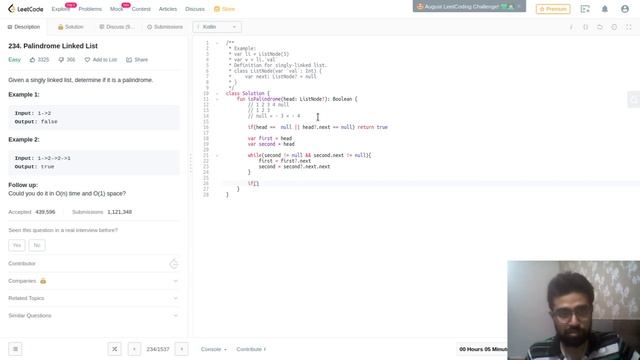Click the panel divider handle
The width and height of the screenshot is (640, 360).
click(190, 163)
